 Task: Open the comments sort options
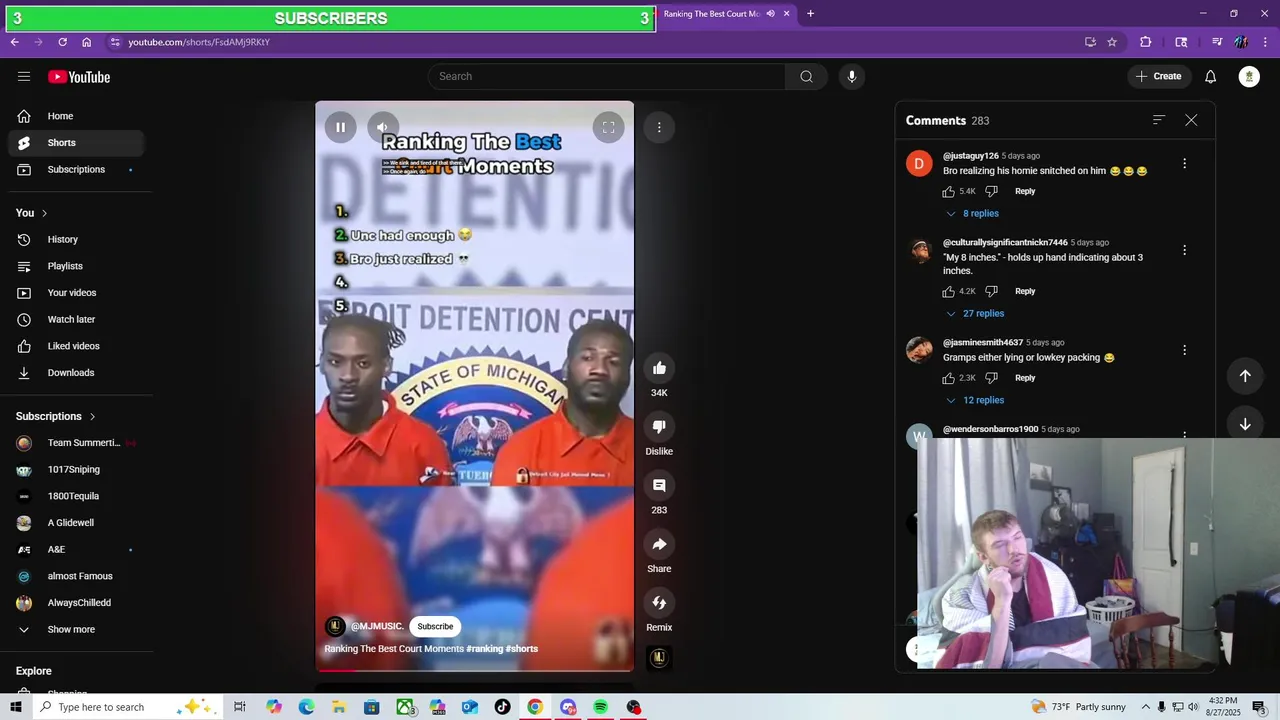click(x=1159, y=120)
